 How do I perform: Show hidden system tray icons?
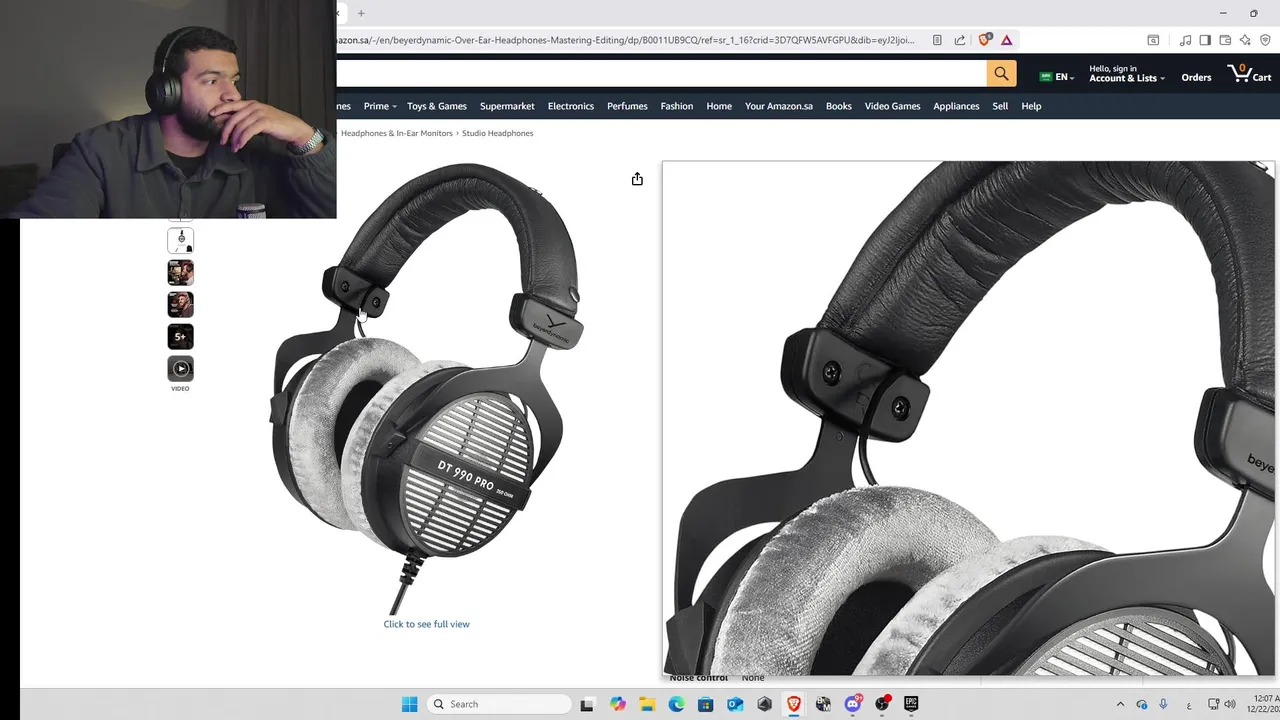click(1120, 704)
